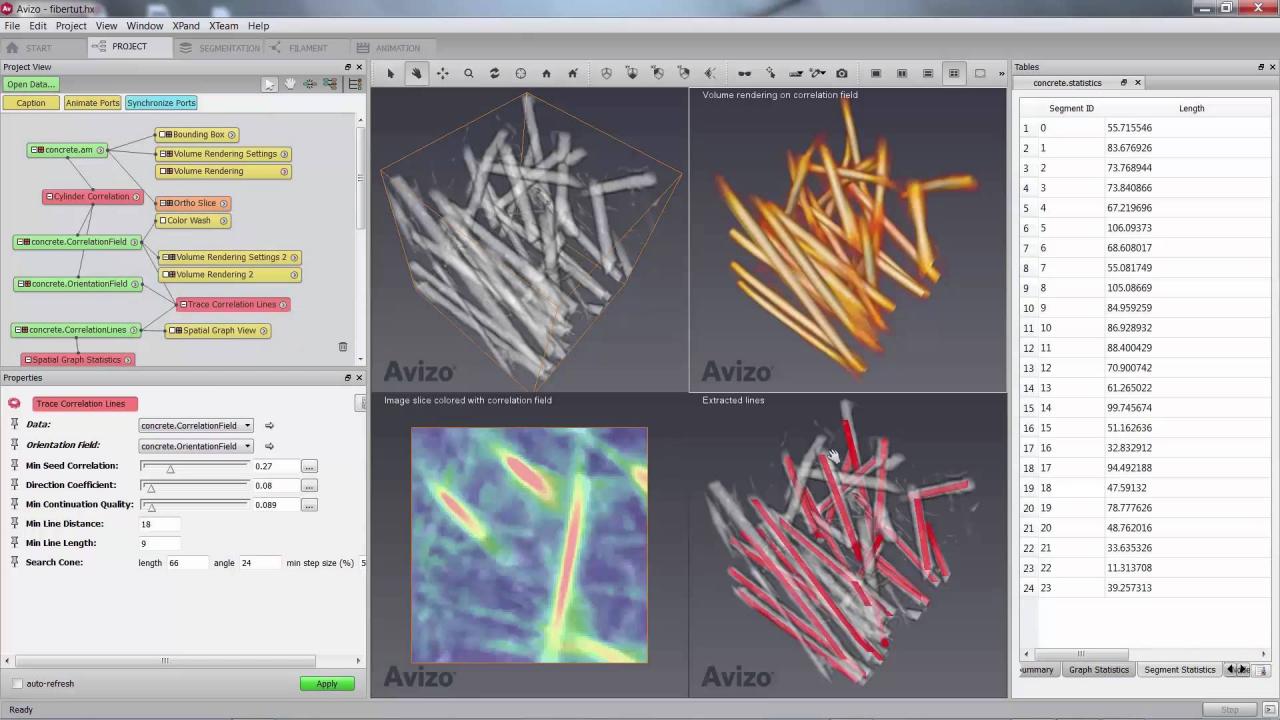Screen dimensions: 1280x720
Task: Select the Interact arrow tool in viewer toolbar
Action: (x=391, y=73)
